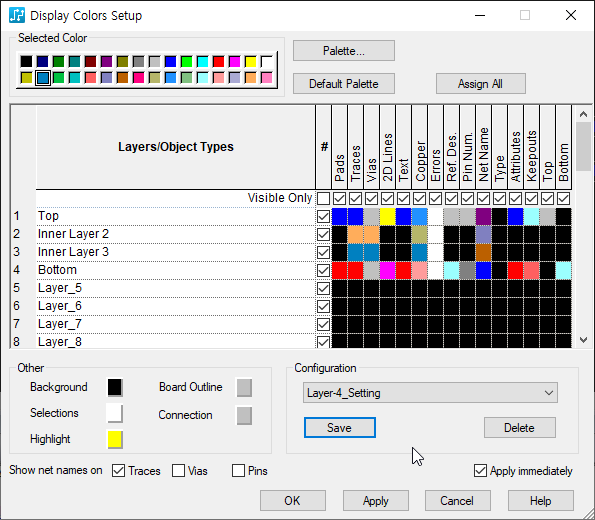Uncheck the Keepouts column visibility checkbox

click(x=531, y=198)
